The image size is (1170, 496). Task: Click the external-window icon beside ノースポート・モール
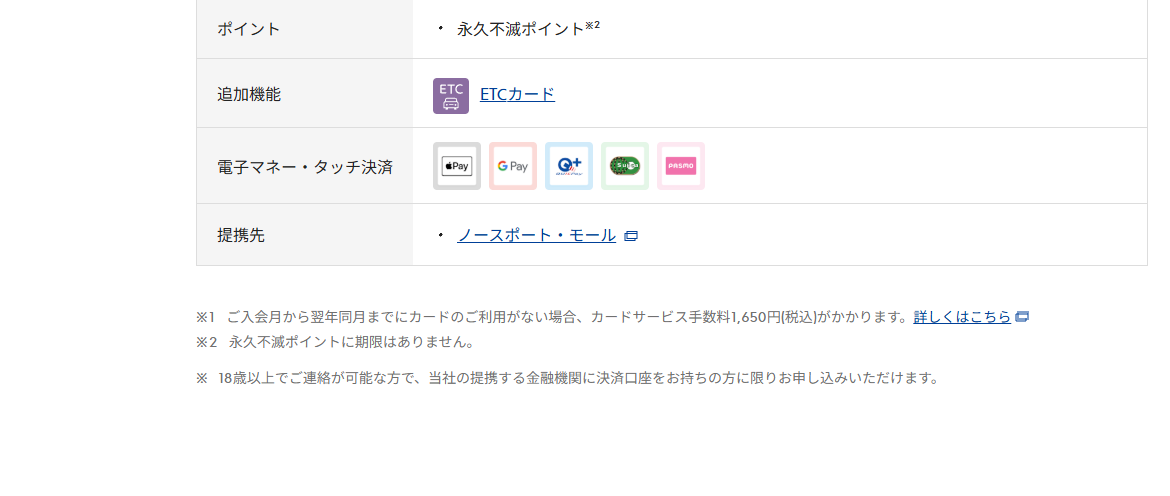click(631, 236)
